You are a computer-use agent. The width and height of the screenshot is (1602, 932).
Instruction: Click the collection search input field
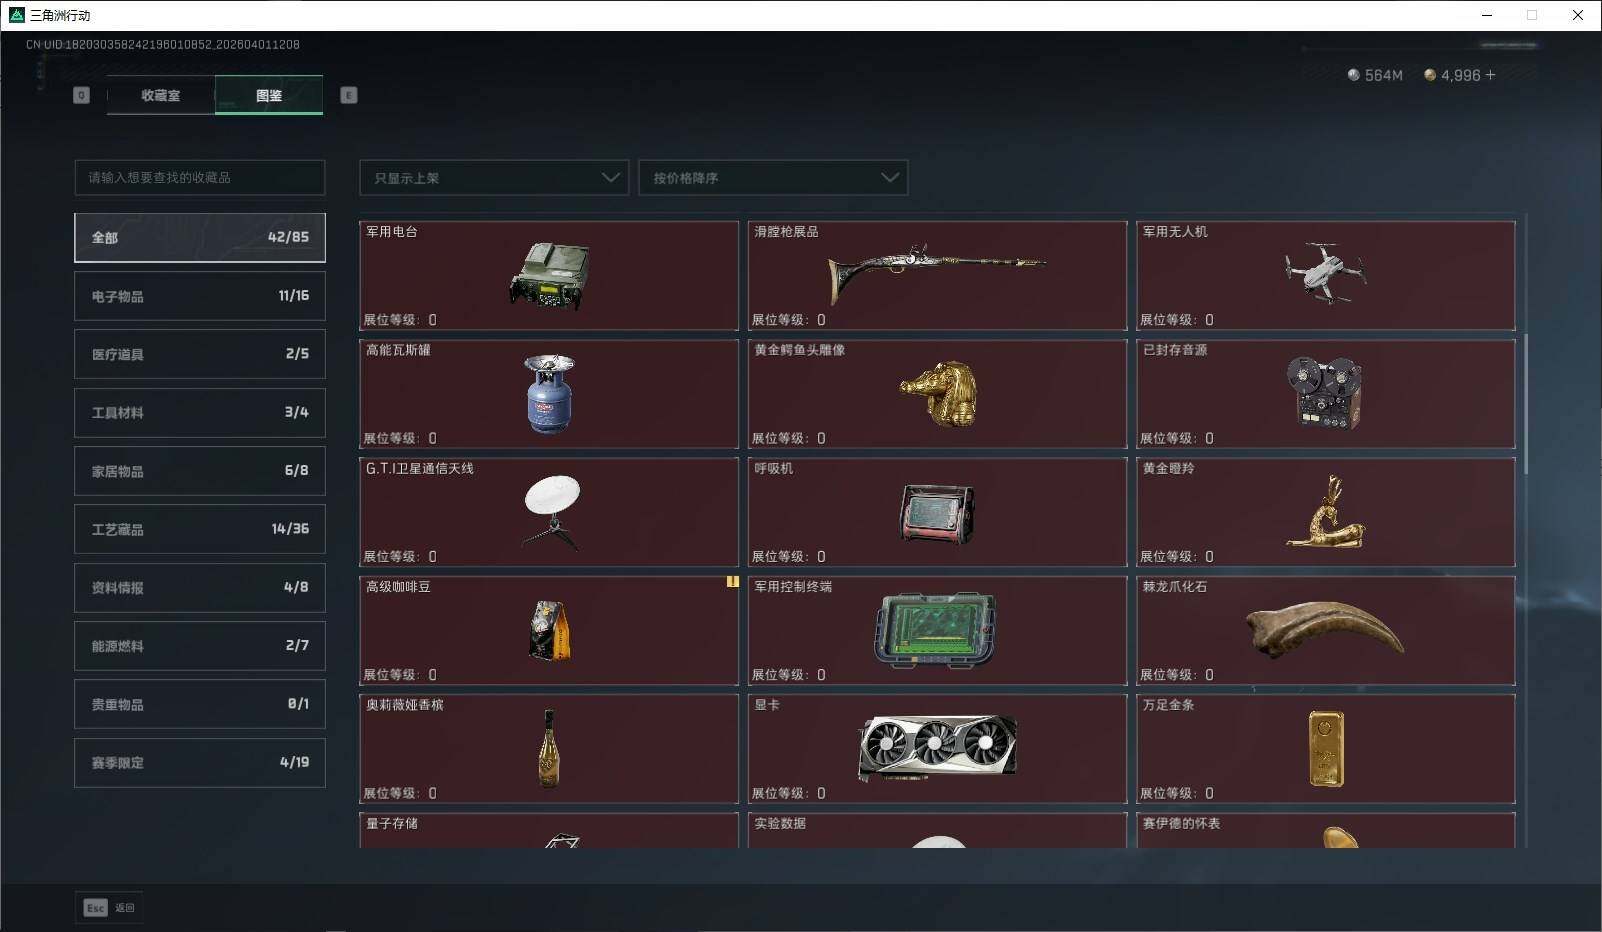[x=199, y=177]
